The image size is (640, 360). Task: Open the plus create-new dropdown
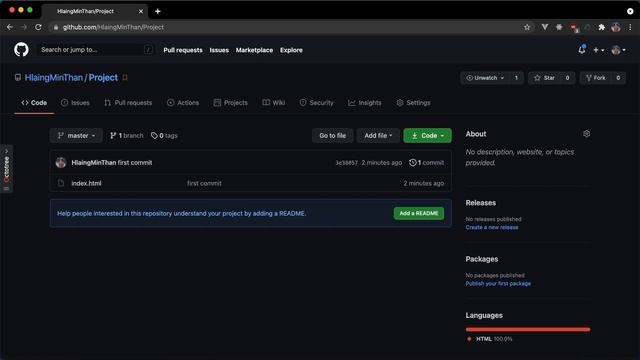(x=598, y=50)
